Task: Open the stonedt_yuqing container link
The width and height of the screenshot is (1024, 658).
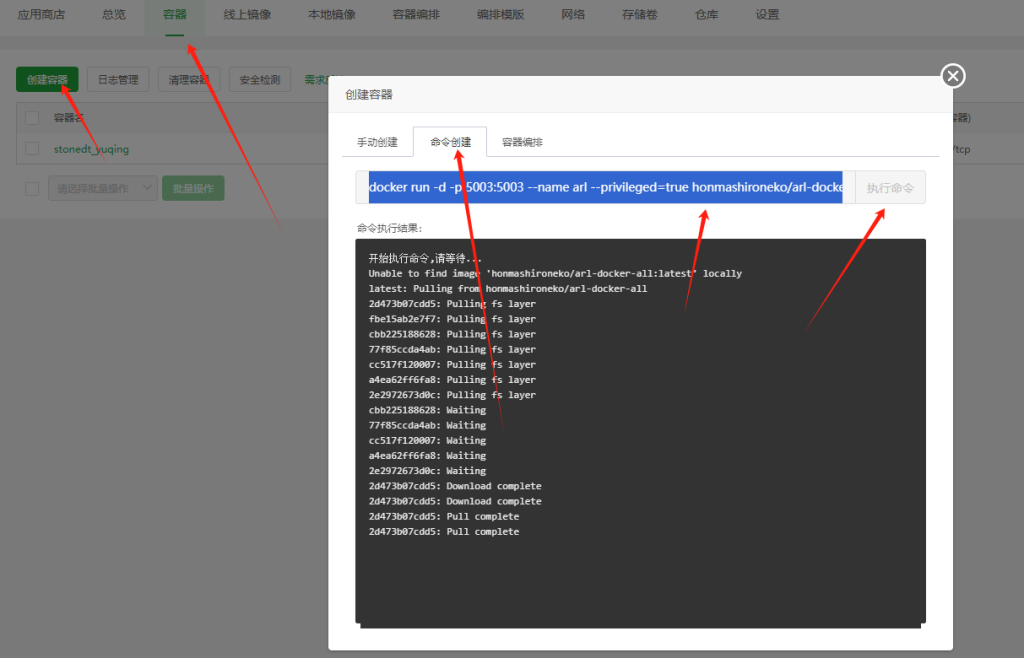Action: click(x=91, y=149)
